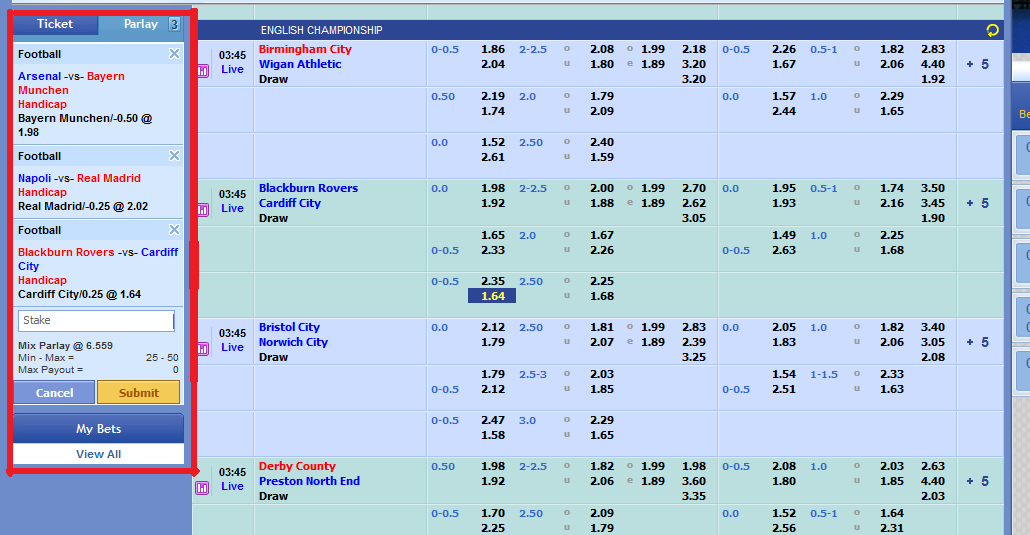Remove the Napoli vs Real Madrid bet

click(174, 156)
